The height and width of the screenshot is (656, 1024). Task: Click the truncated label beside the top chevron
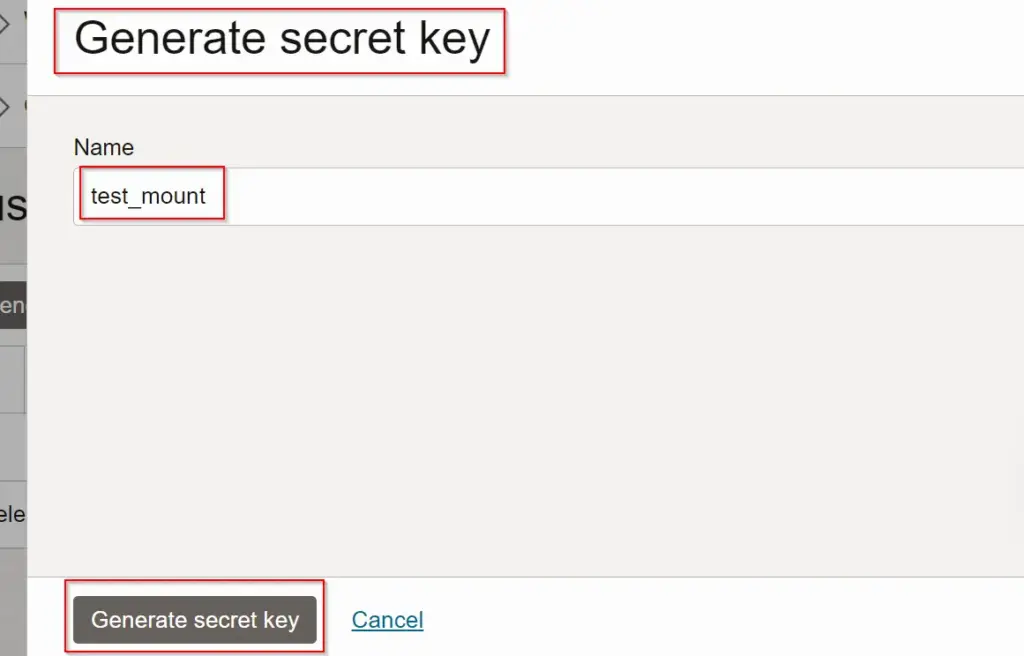[24, 20]
